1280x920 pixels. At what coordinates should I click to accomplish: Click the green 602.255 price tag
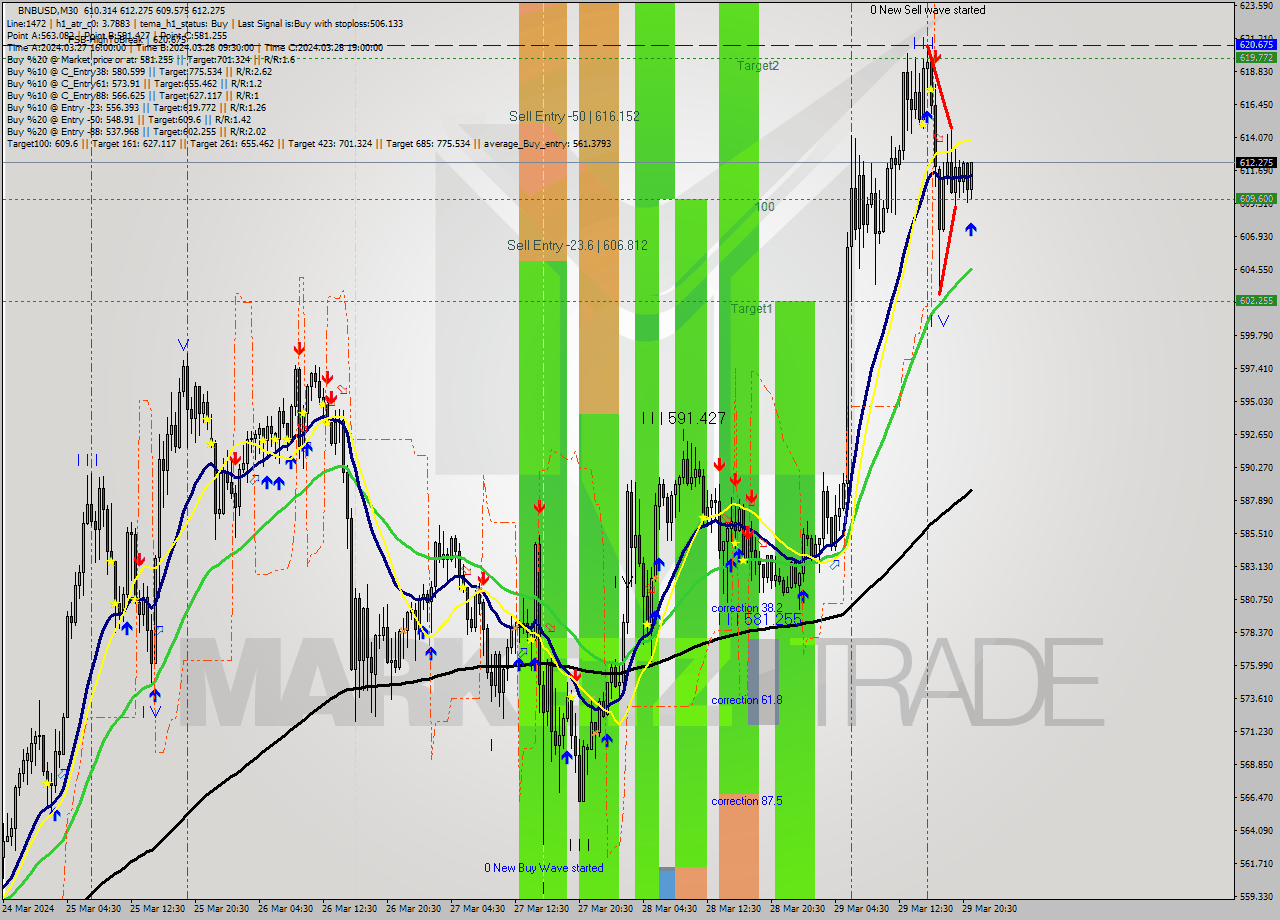[1256, 300]
